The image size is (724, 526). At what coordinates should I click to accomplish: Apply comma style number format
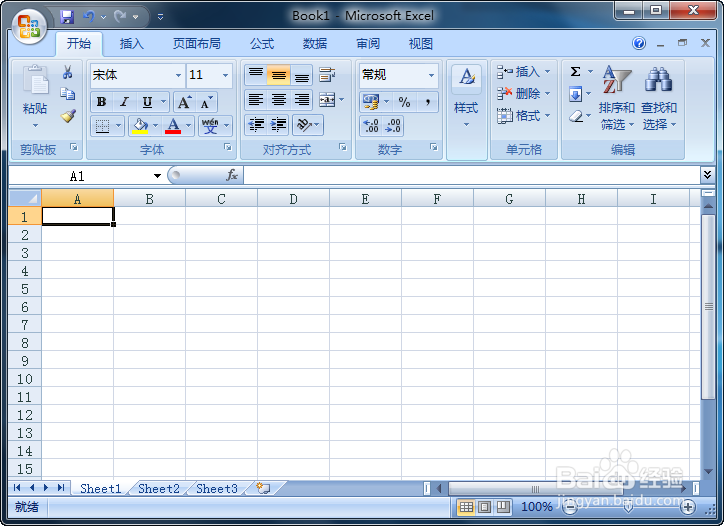point(428,102)
